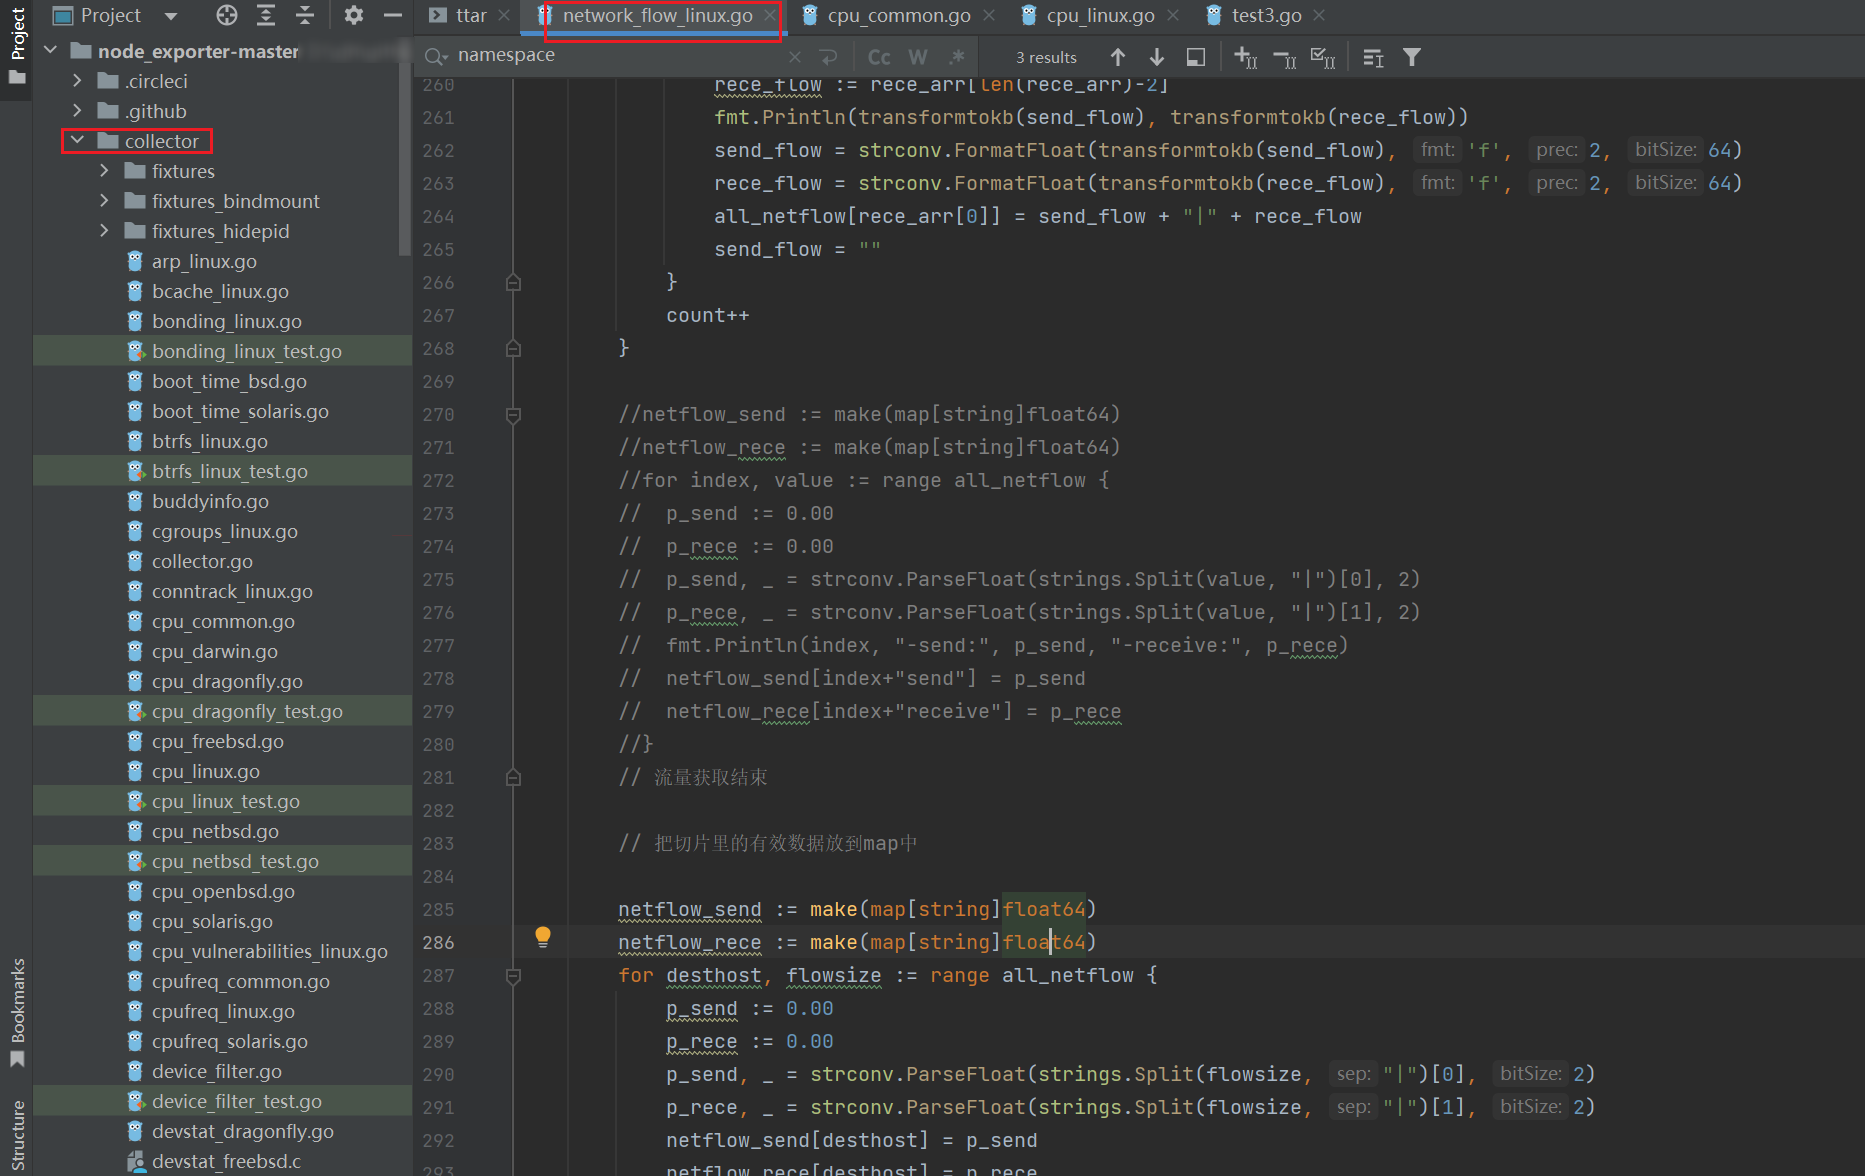
Task: Click the New Line icon in search
Action: pyautogui.click(x=828, y=57)
